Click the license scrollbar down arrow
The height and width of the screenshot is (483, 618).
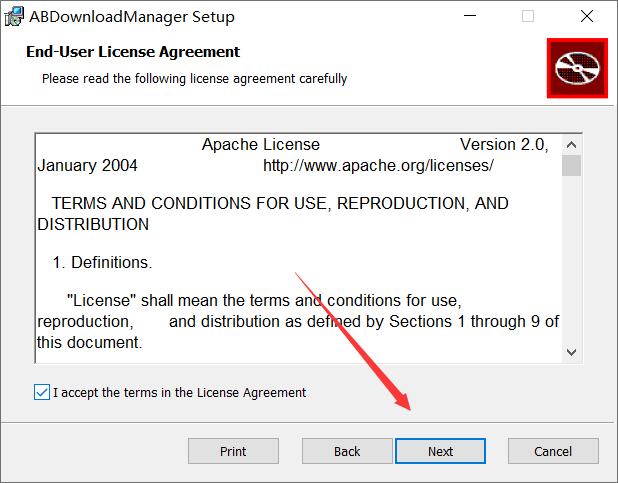[571, 351]
